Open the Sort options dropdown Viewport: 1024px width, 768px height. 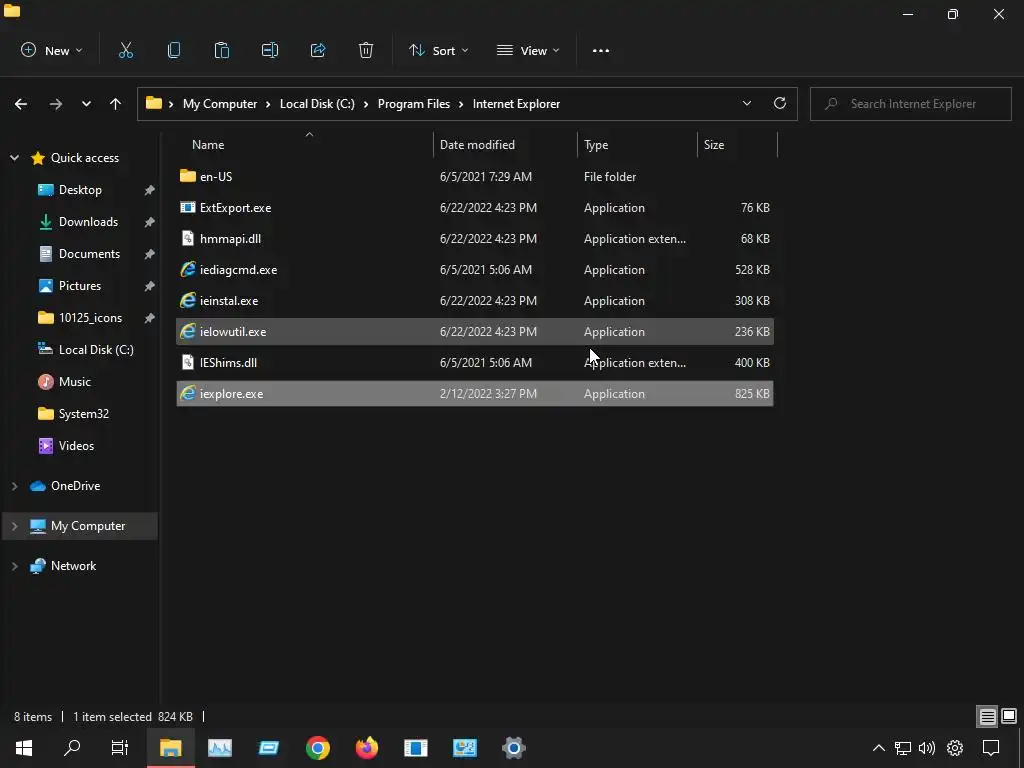tap(438, 50)
